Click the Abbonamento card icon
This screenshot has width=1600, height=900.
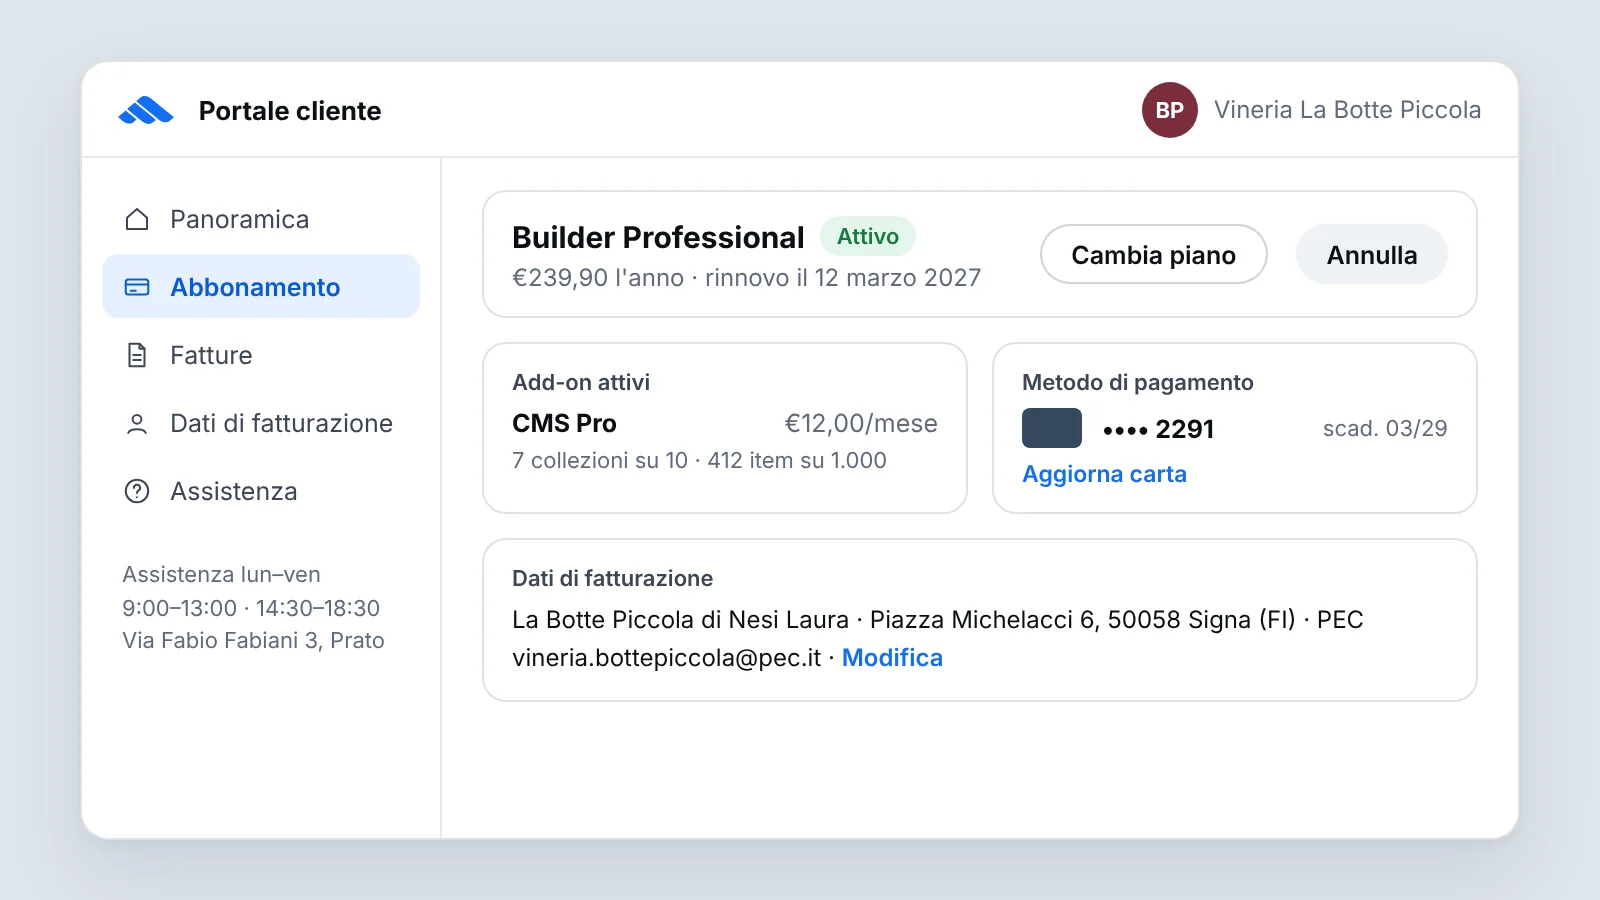137,287
